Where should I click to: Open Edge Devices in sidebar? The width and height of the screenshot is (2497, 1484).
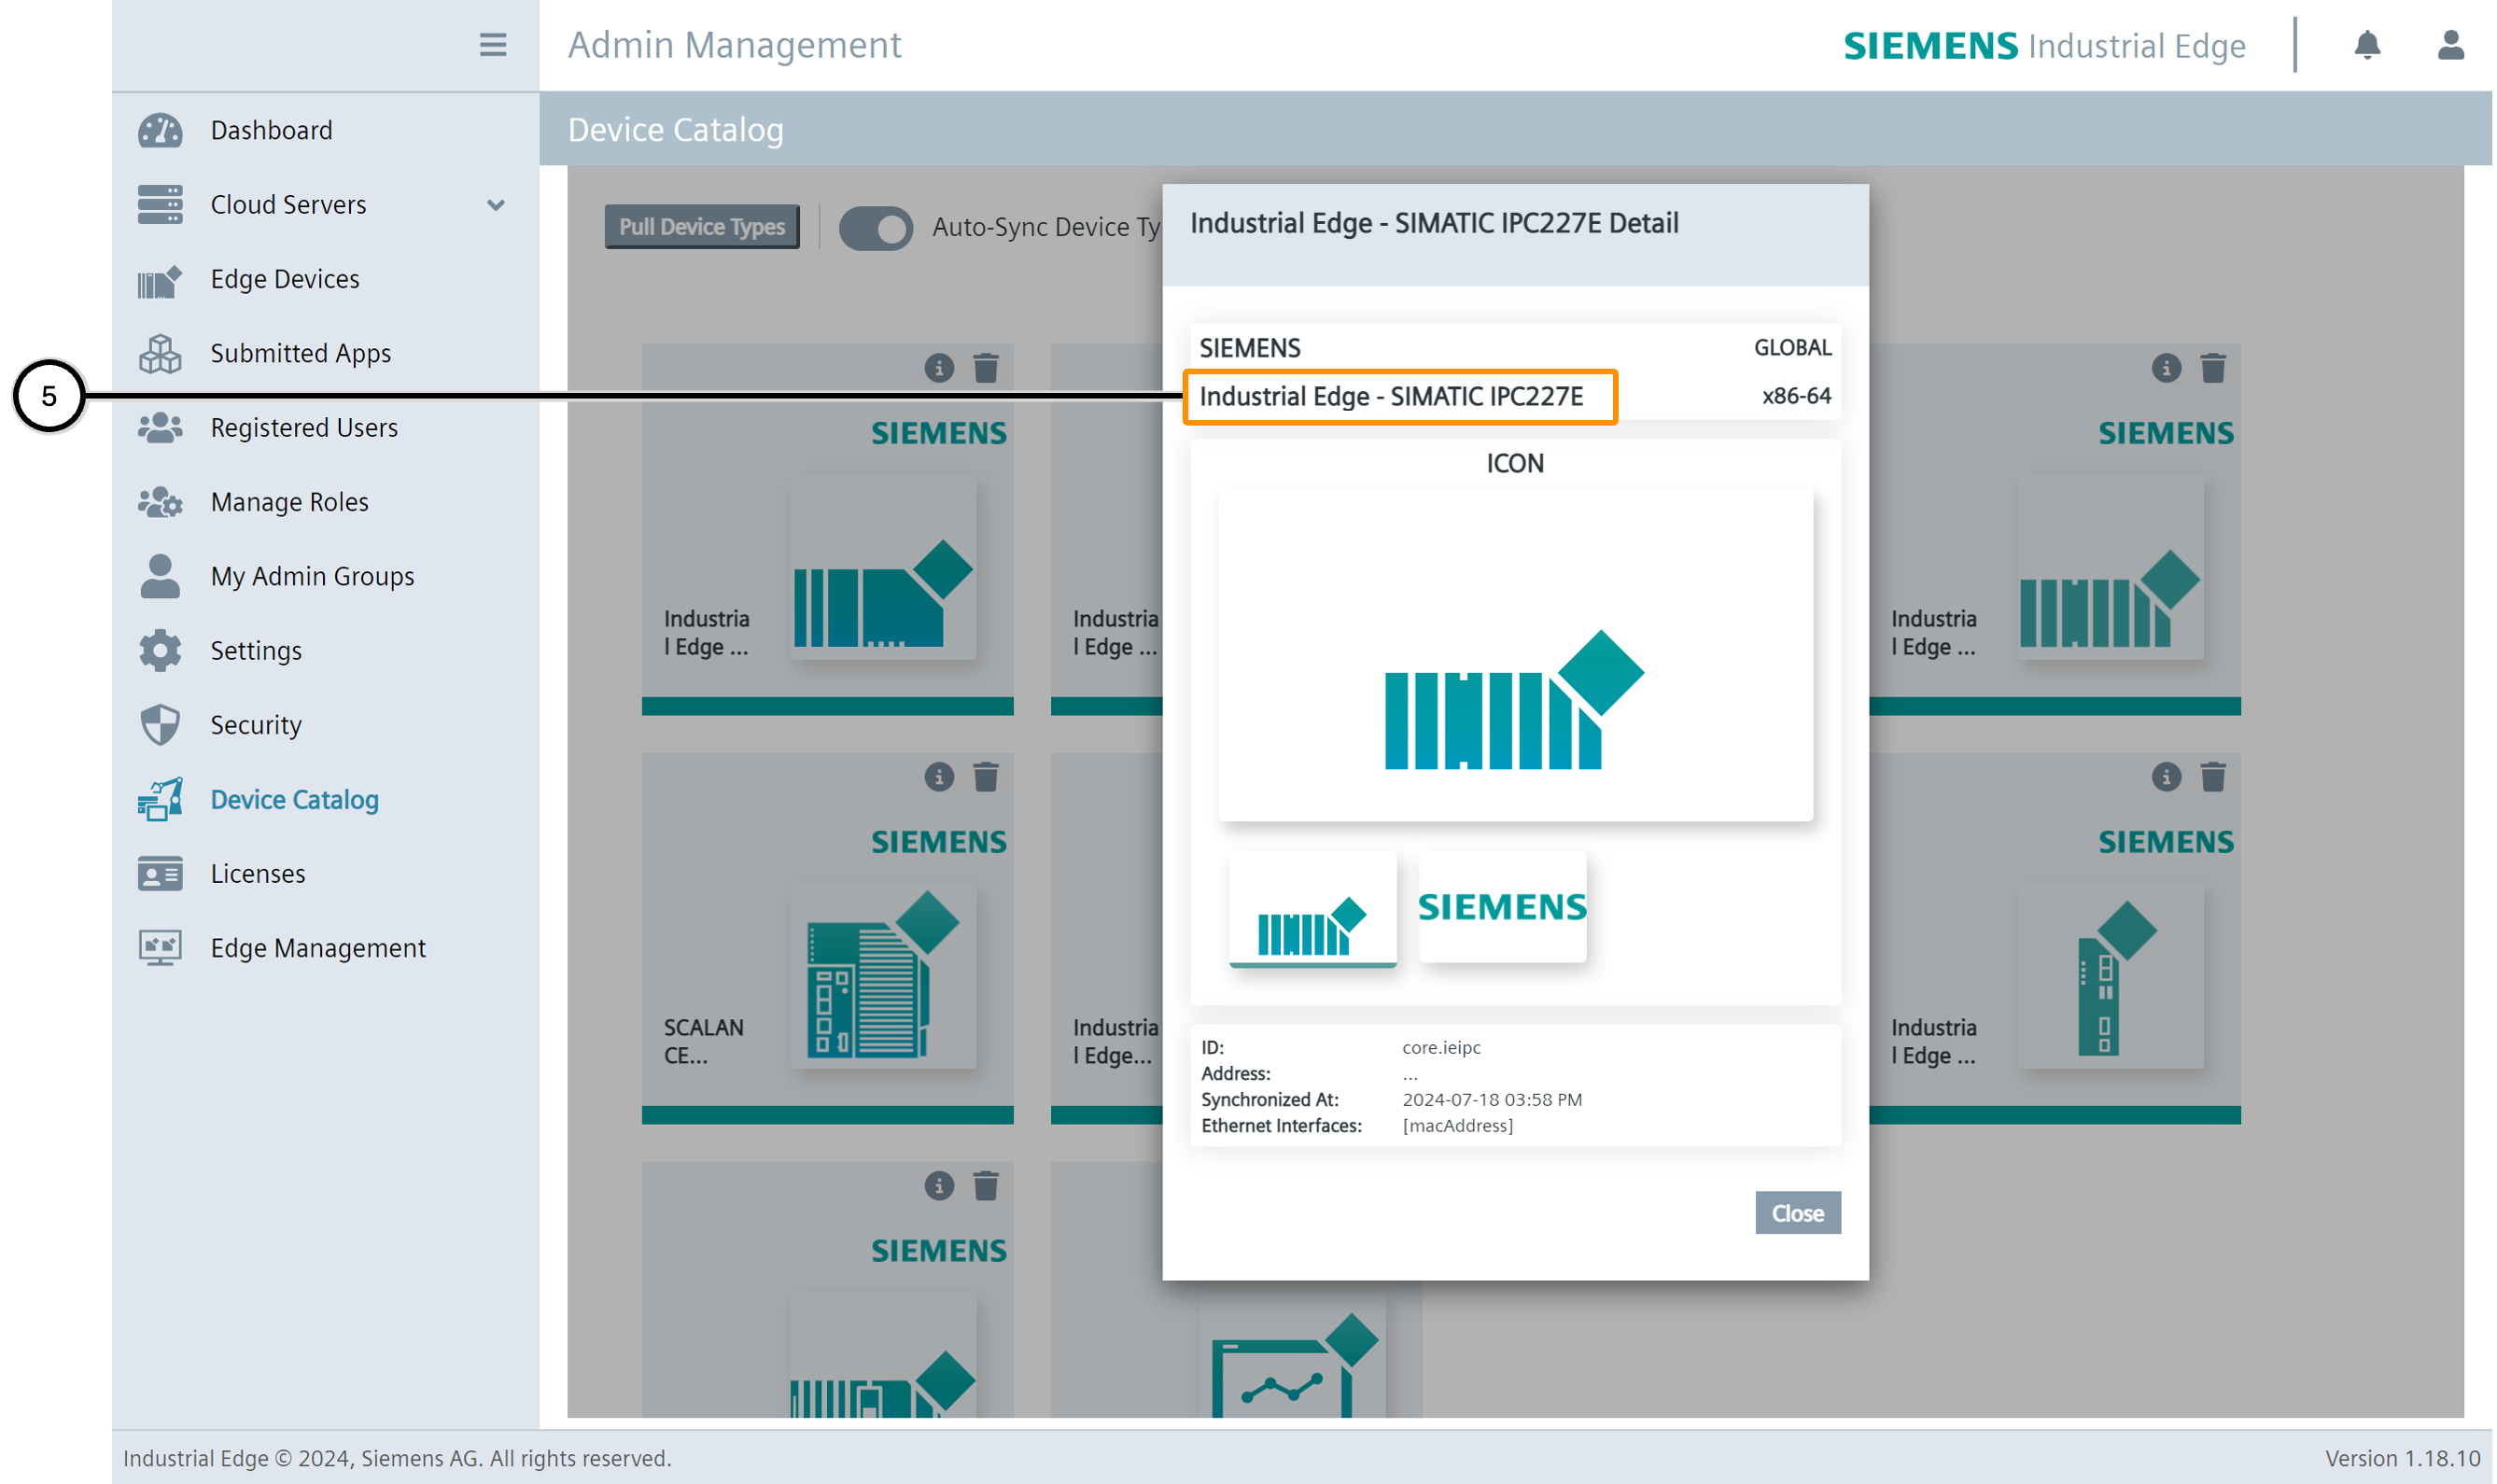click(284, 279)
